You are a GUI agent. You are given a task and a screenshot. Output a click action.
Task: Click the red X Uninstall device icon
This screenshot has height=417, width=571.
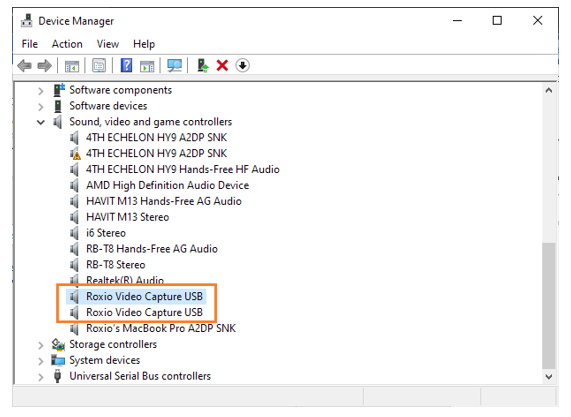(x=222, y=66)
